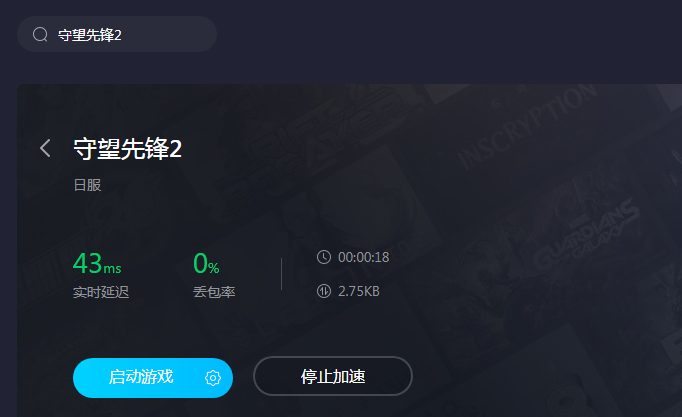Focus the search field containing 守望先锋2
Image resolution: width=682 pixels, height=417 pixels.
click(117, 34)
